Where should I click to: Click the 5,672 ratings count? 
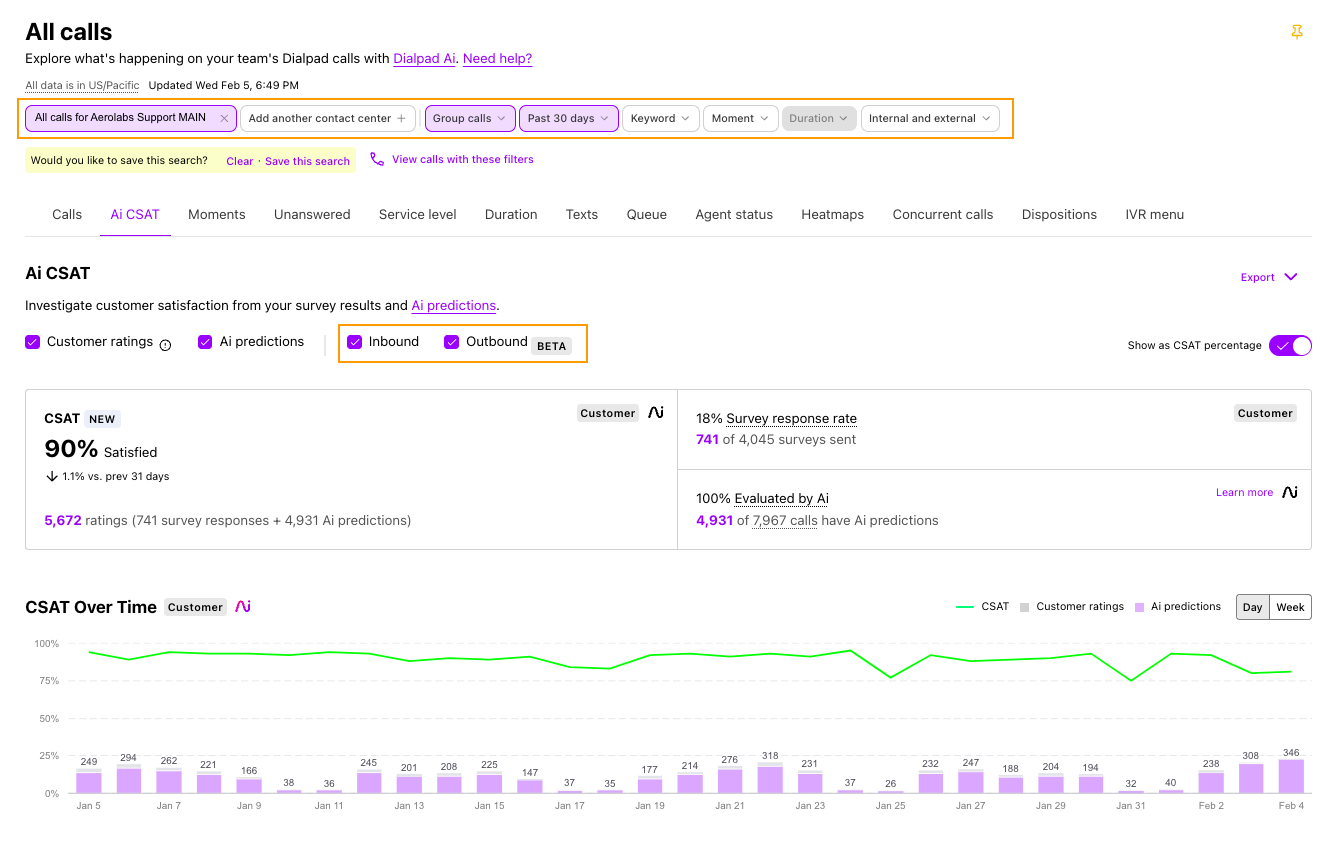pyautogui.click(x=63, y=520)
